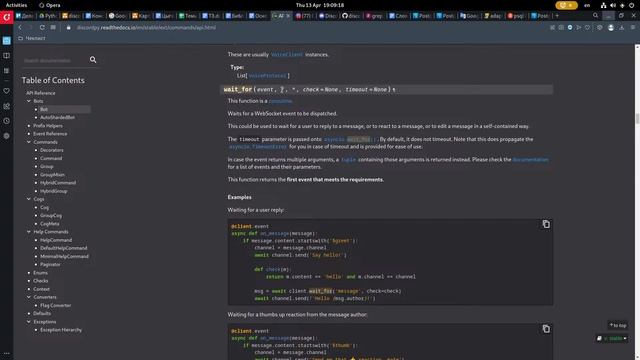The width and height of the screenshot is (640, 360).
Task: Open the psql browser tab
Action: 516,16
